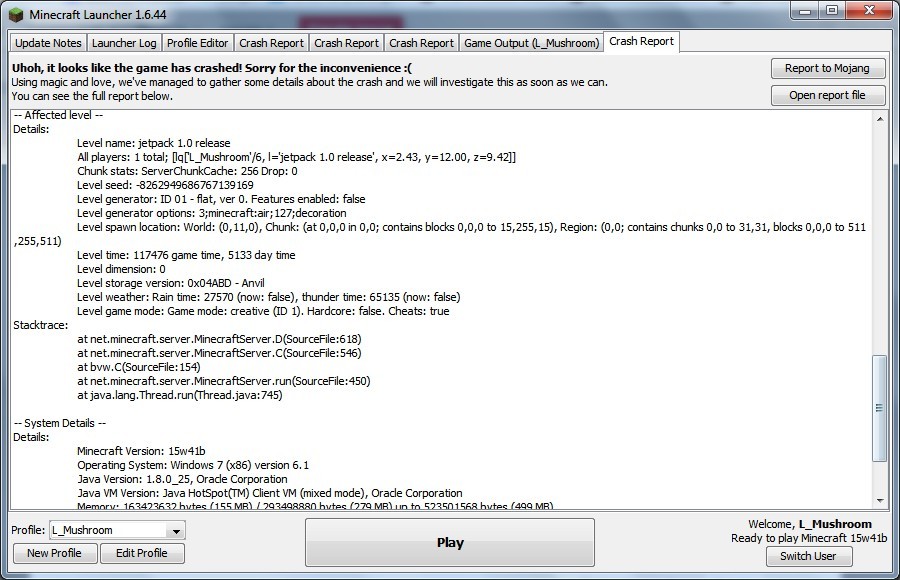Click the 'Level storage version: 0x04ABD - Anvil' line
The image size is (900, 580).
pyautogui.click(x=170, y=283)
